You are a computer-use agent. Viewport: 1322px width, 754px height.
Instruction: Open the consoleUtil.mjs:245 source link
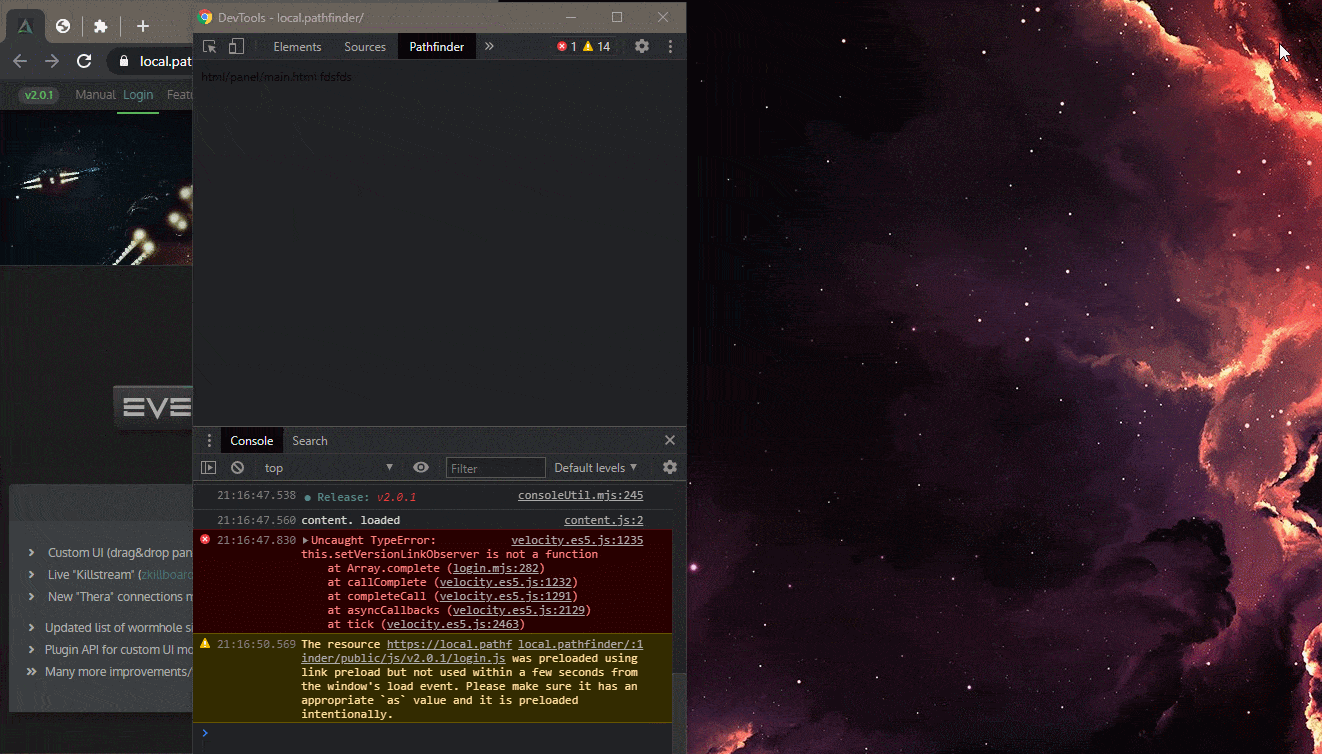(580, 496)
